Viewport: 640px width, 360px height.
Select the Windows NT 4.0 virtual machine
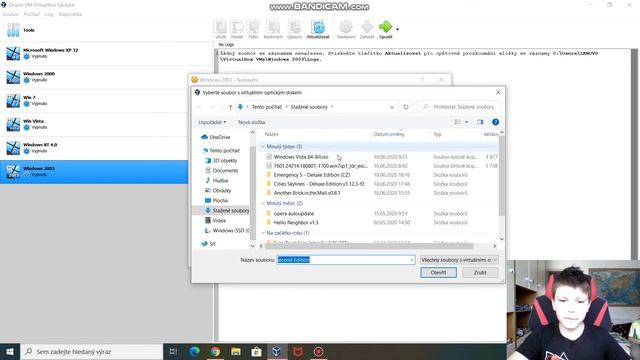coord(106,148)
